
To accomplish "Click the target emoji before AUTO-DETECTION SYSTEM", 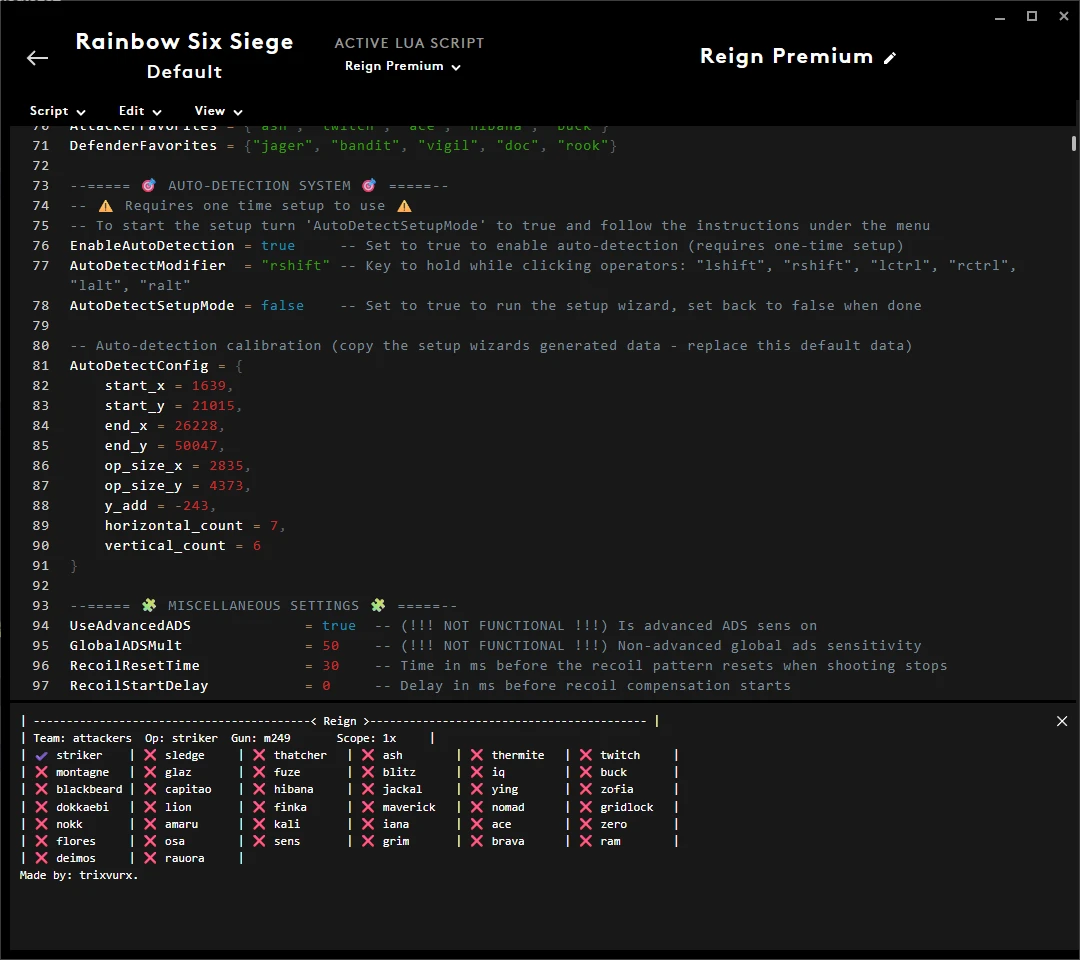I will point(149,186).
